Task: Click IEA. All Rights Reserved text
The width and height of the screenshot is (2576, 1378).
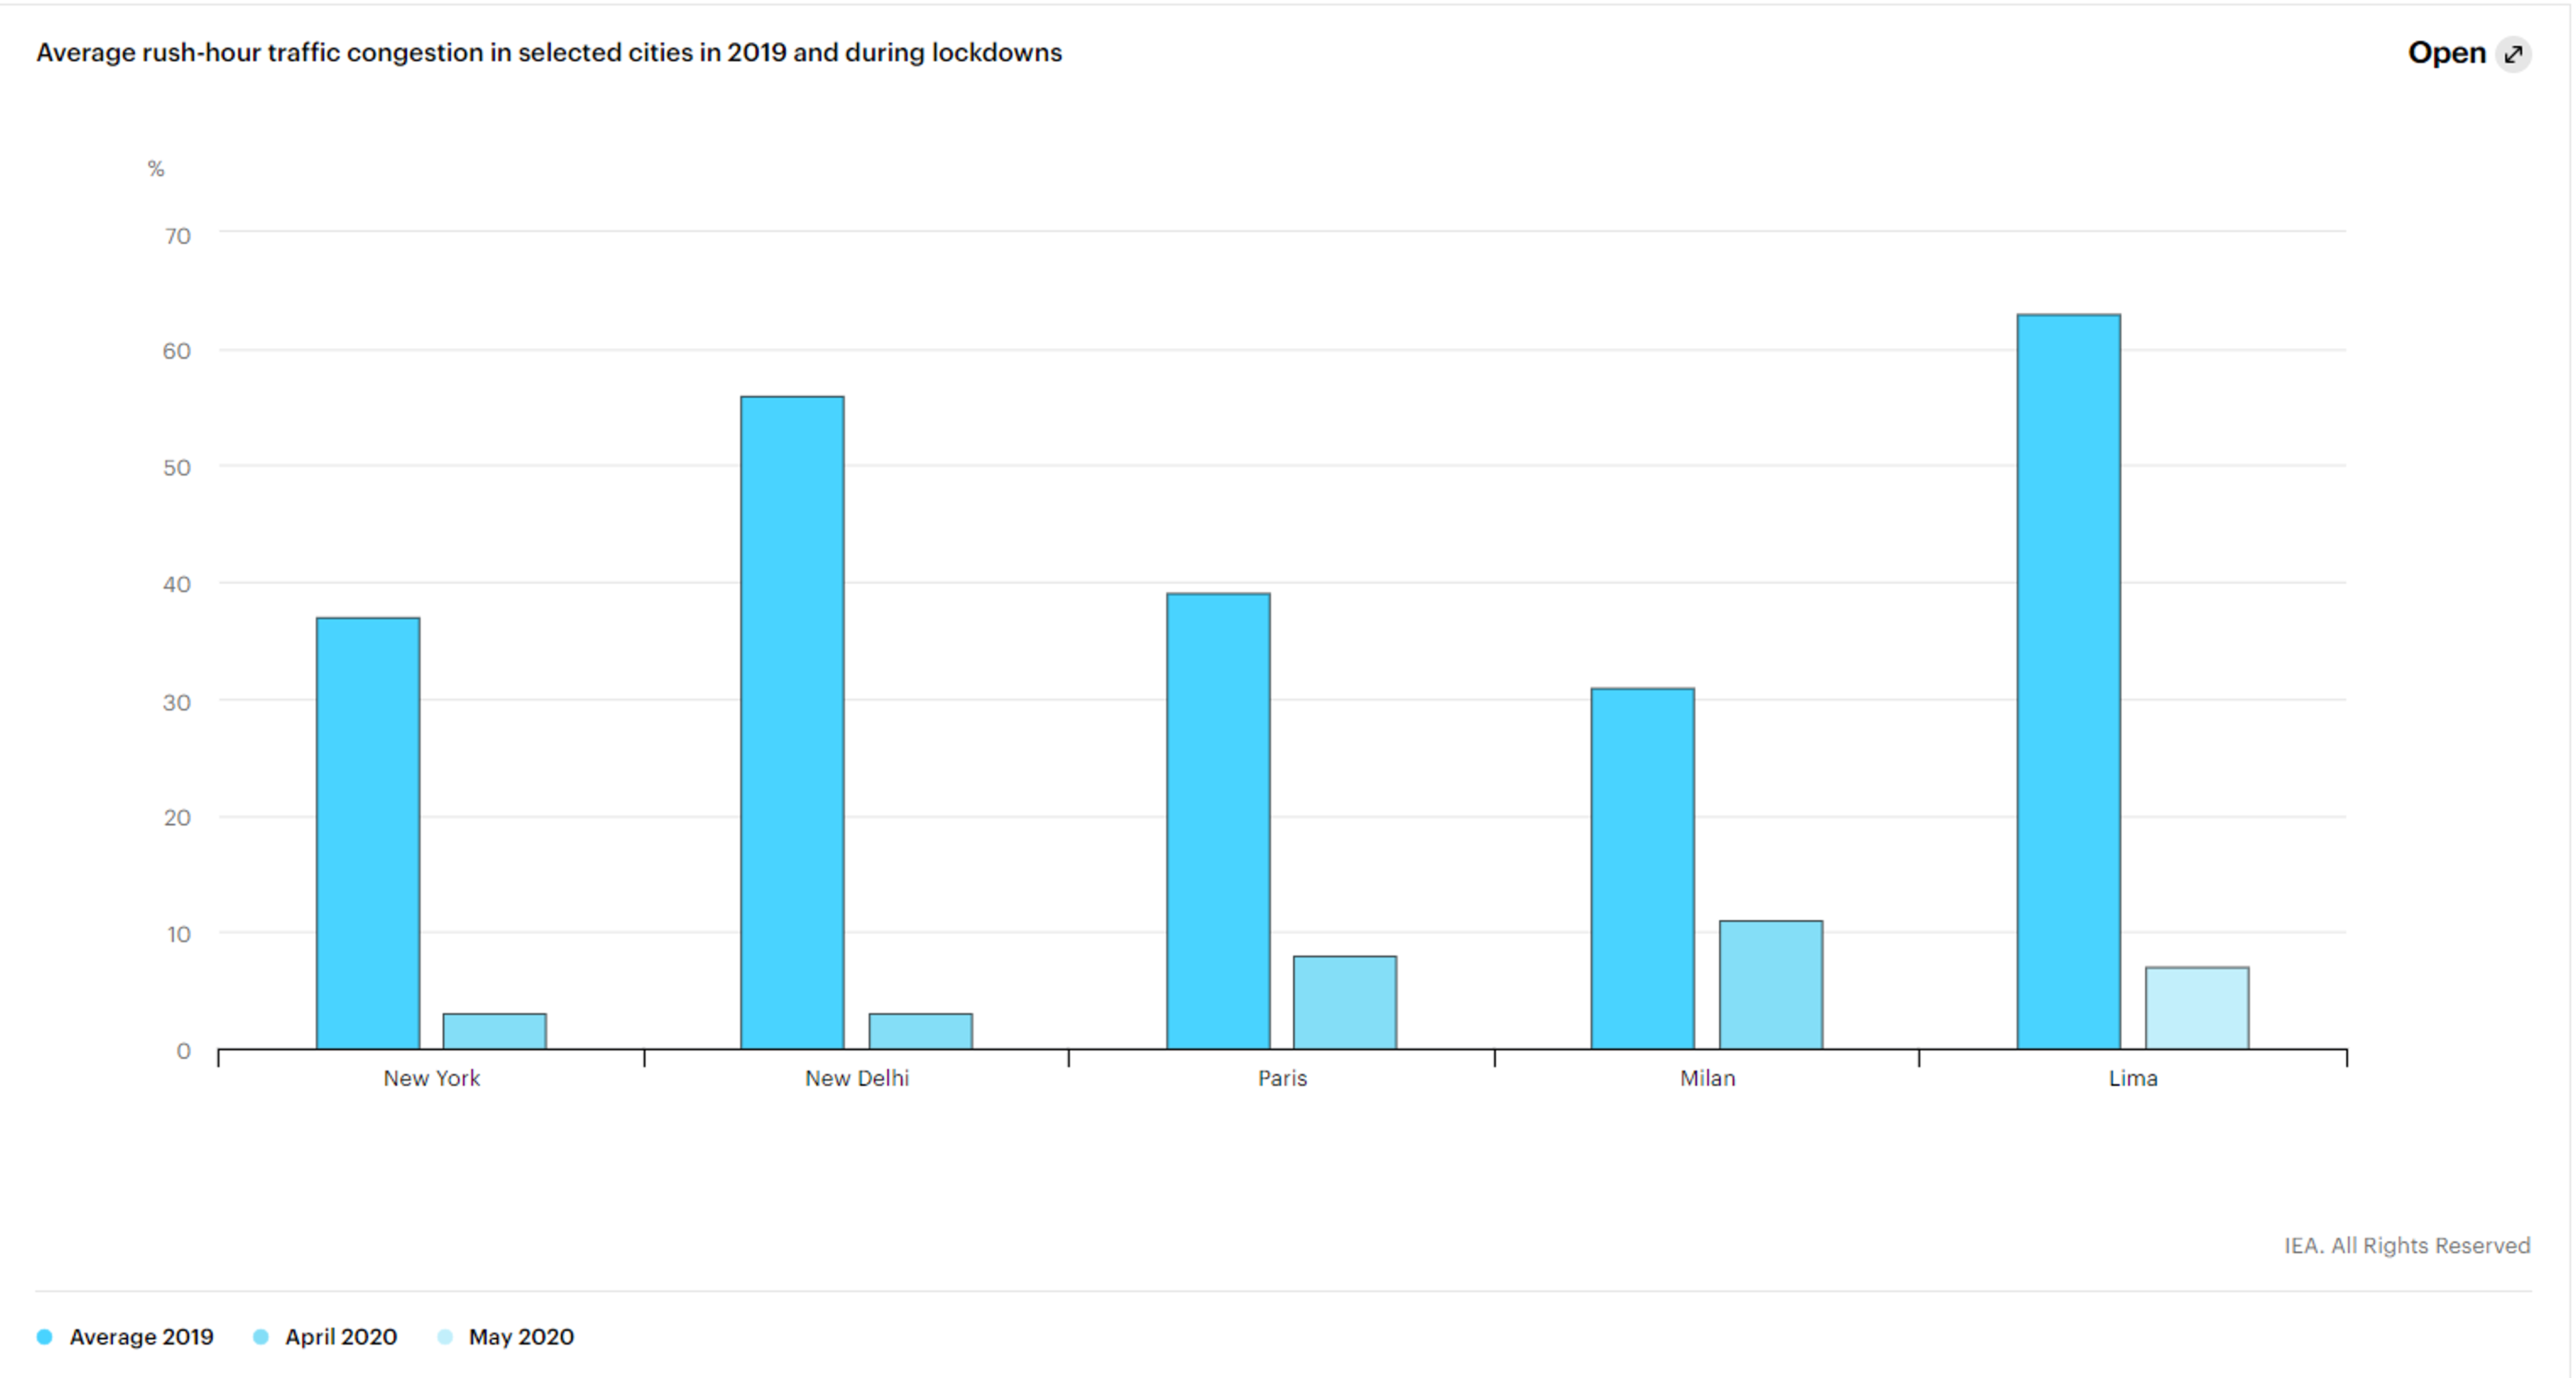Action: tap(2407, 1245)
